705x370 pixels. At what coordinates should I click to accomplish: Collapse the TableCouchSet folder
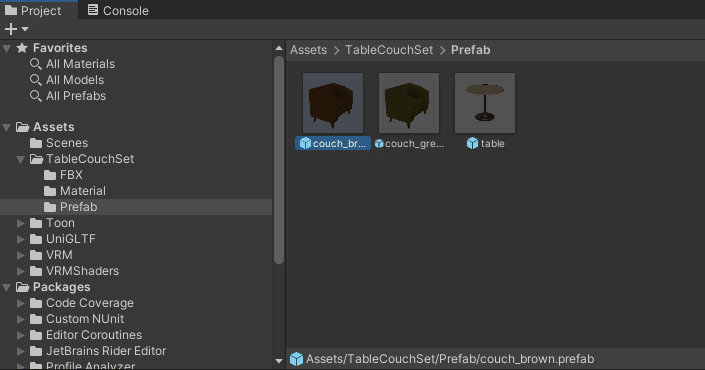[21, 159]
